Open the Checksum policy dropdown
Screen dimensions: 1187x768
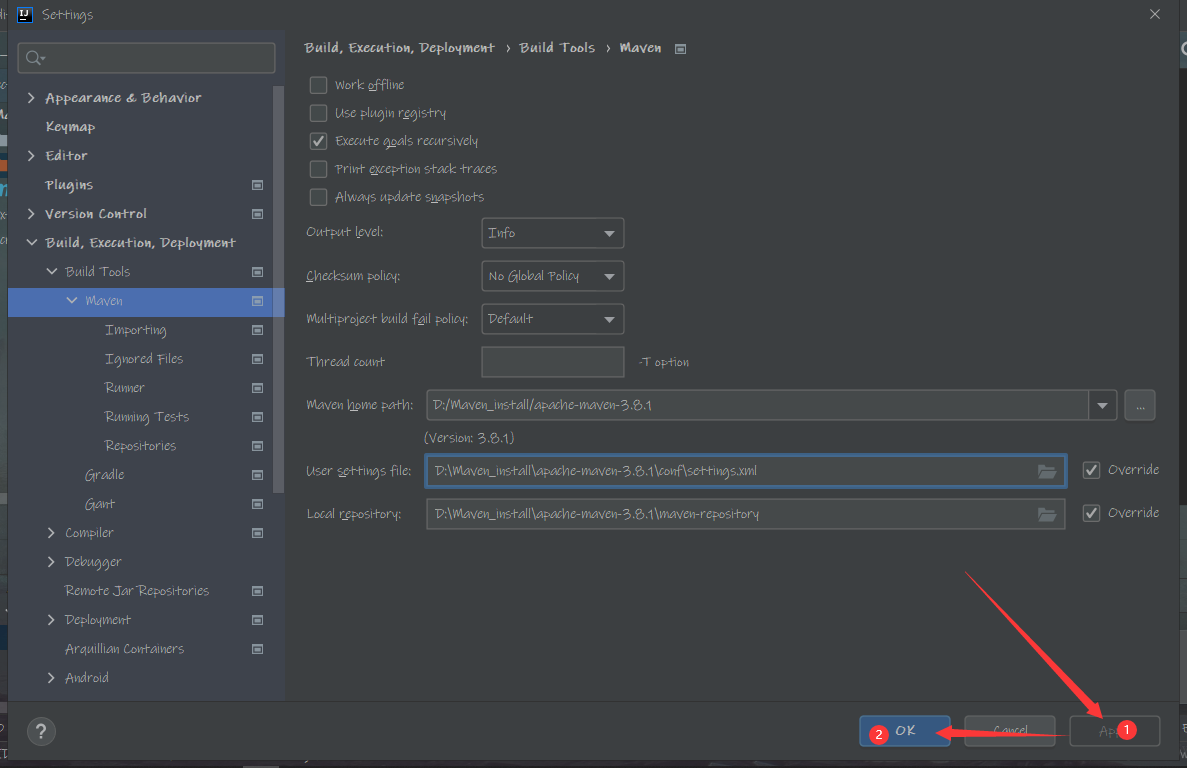tap(553, 276)
